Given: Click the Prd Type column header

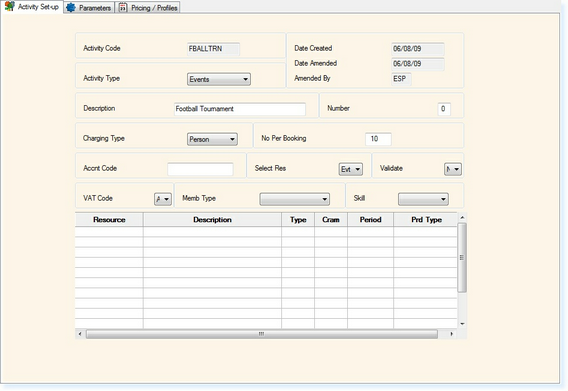Looking at the screenshot, I should click(x=426, y=220).
